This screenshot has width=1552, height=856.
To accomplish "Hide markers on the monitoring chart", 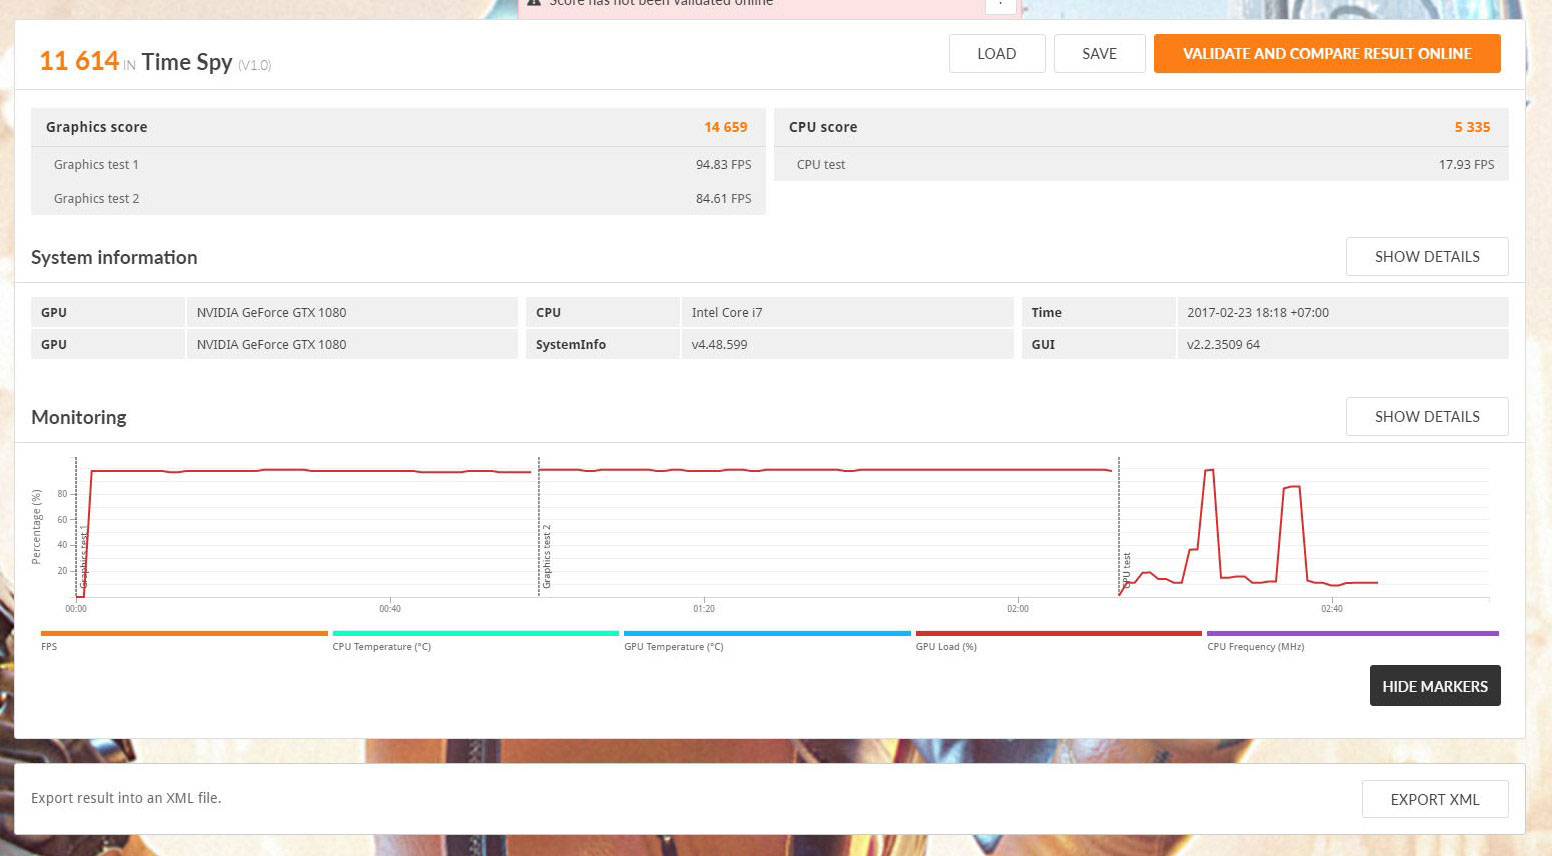I will click(1434, 686).
